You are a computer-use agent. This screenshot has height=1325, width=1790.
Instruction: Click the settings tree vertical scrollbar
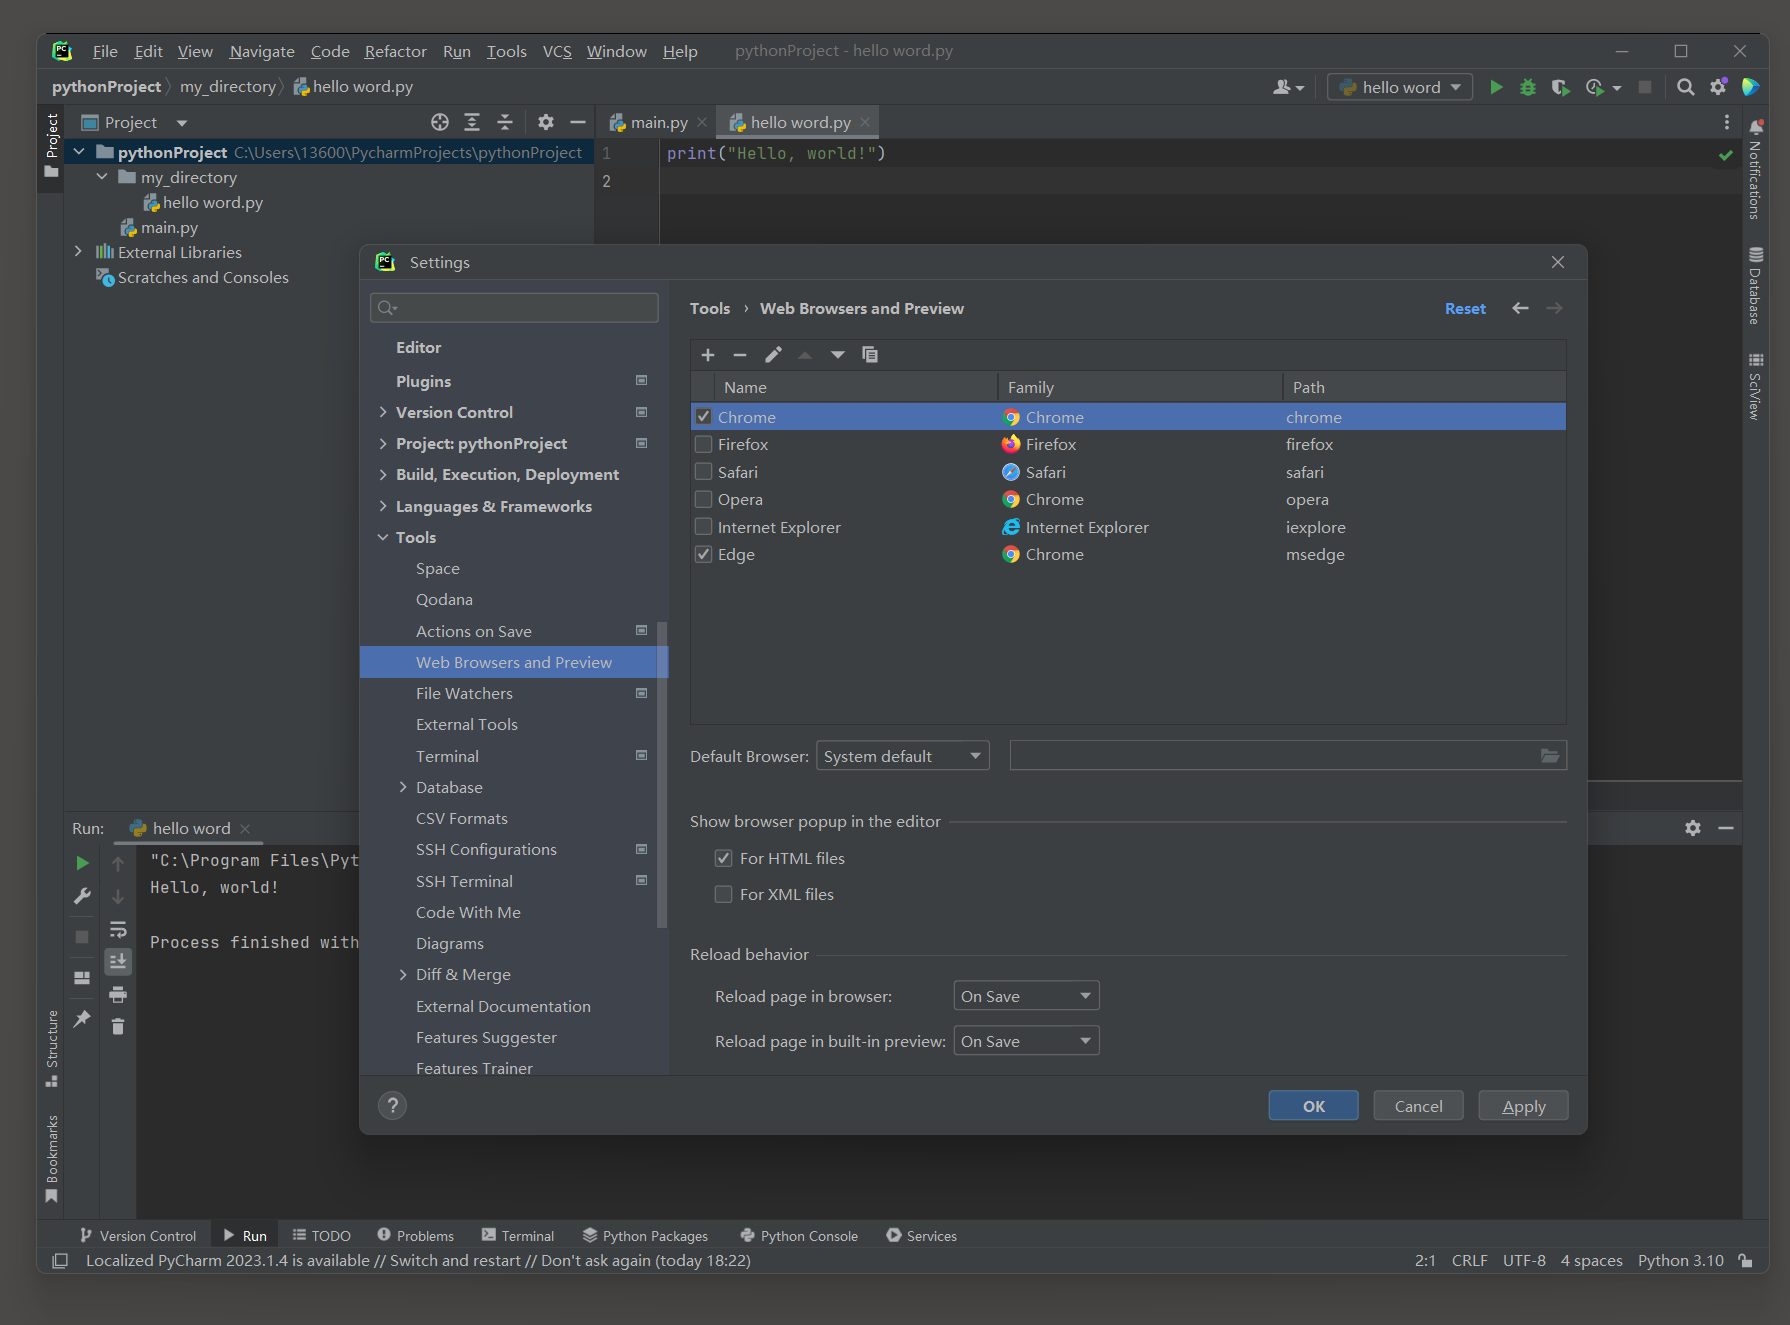tap(661, 775)
